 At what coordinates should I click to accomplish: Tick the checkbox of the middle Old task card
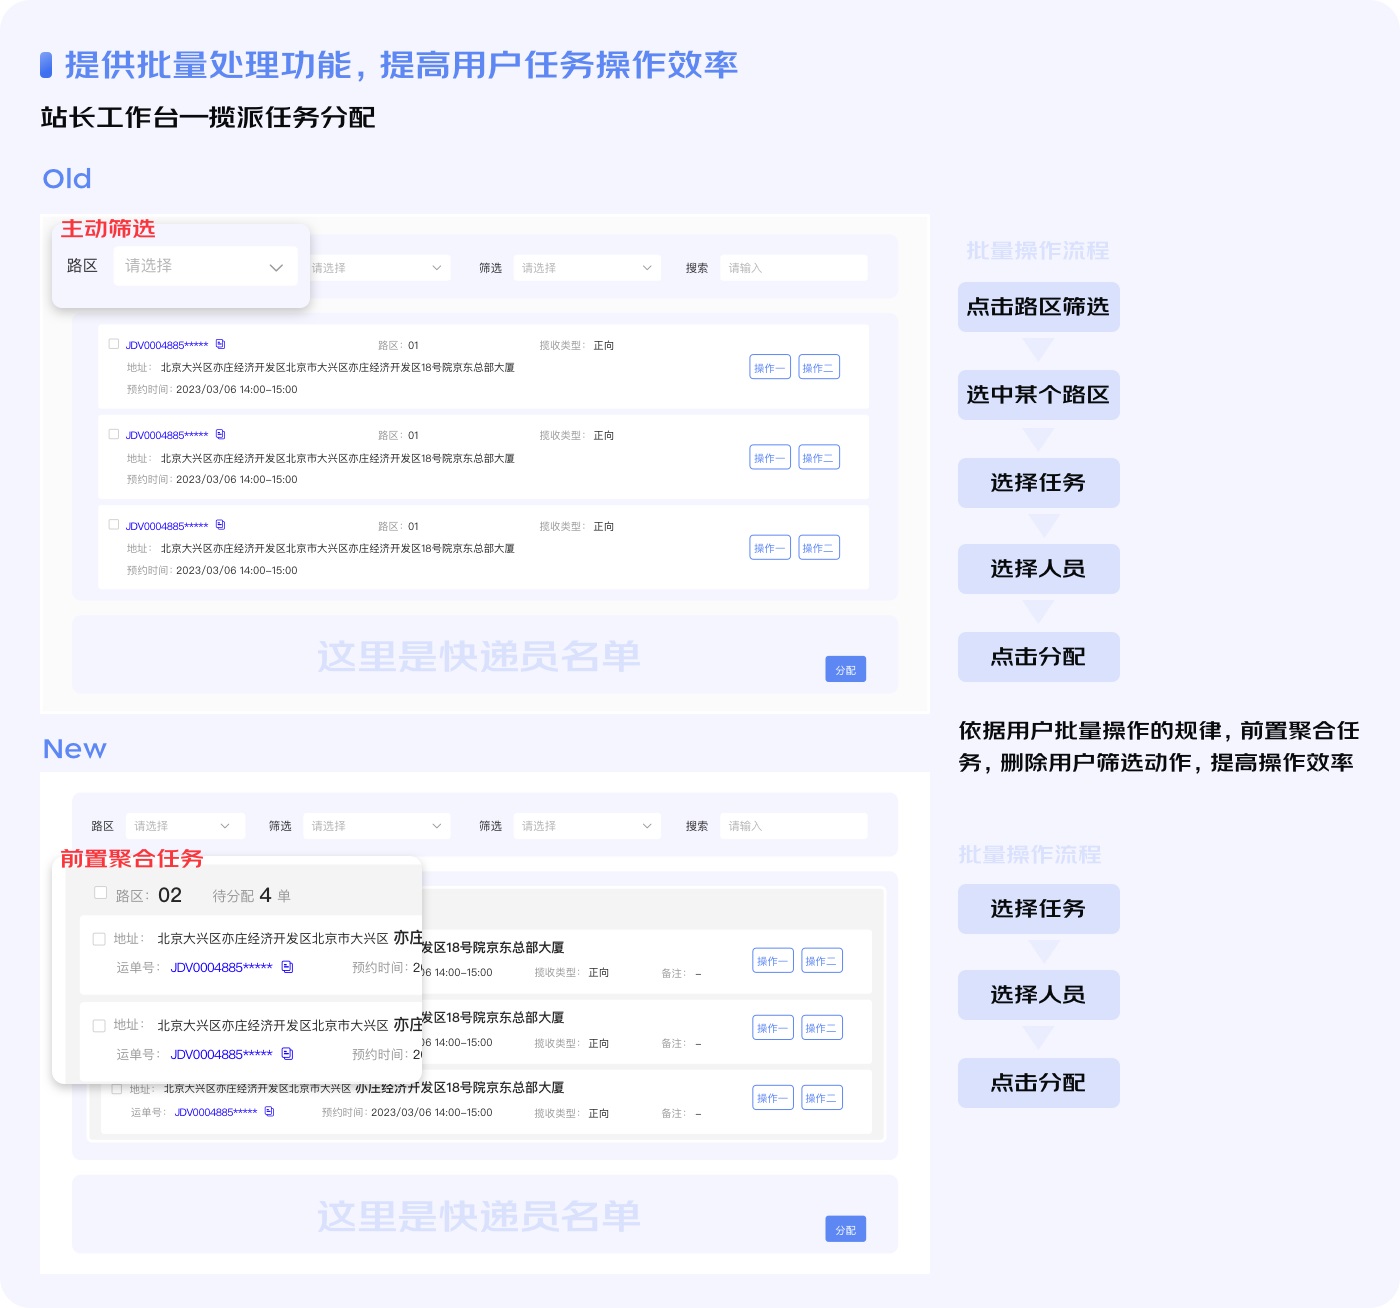[114, 434]
